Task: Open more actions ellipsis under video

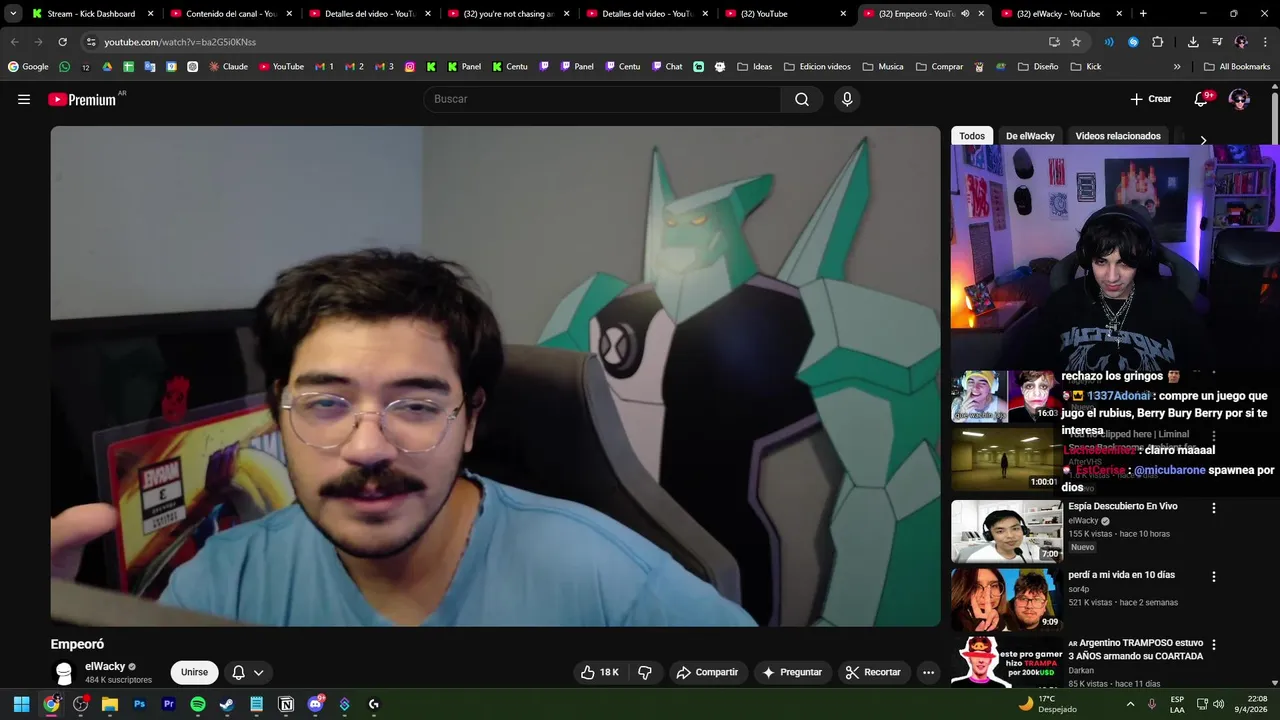Action: 928,672
